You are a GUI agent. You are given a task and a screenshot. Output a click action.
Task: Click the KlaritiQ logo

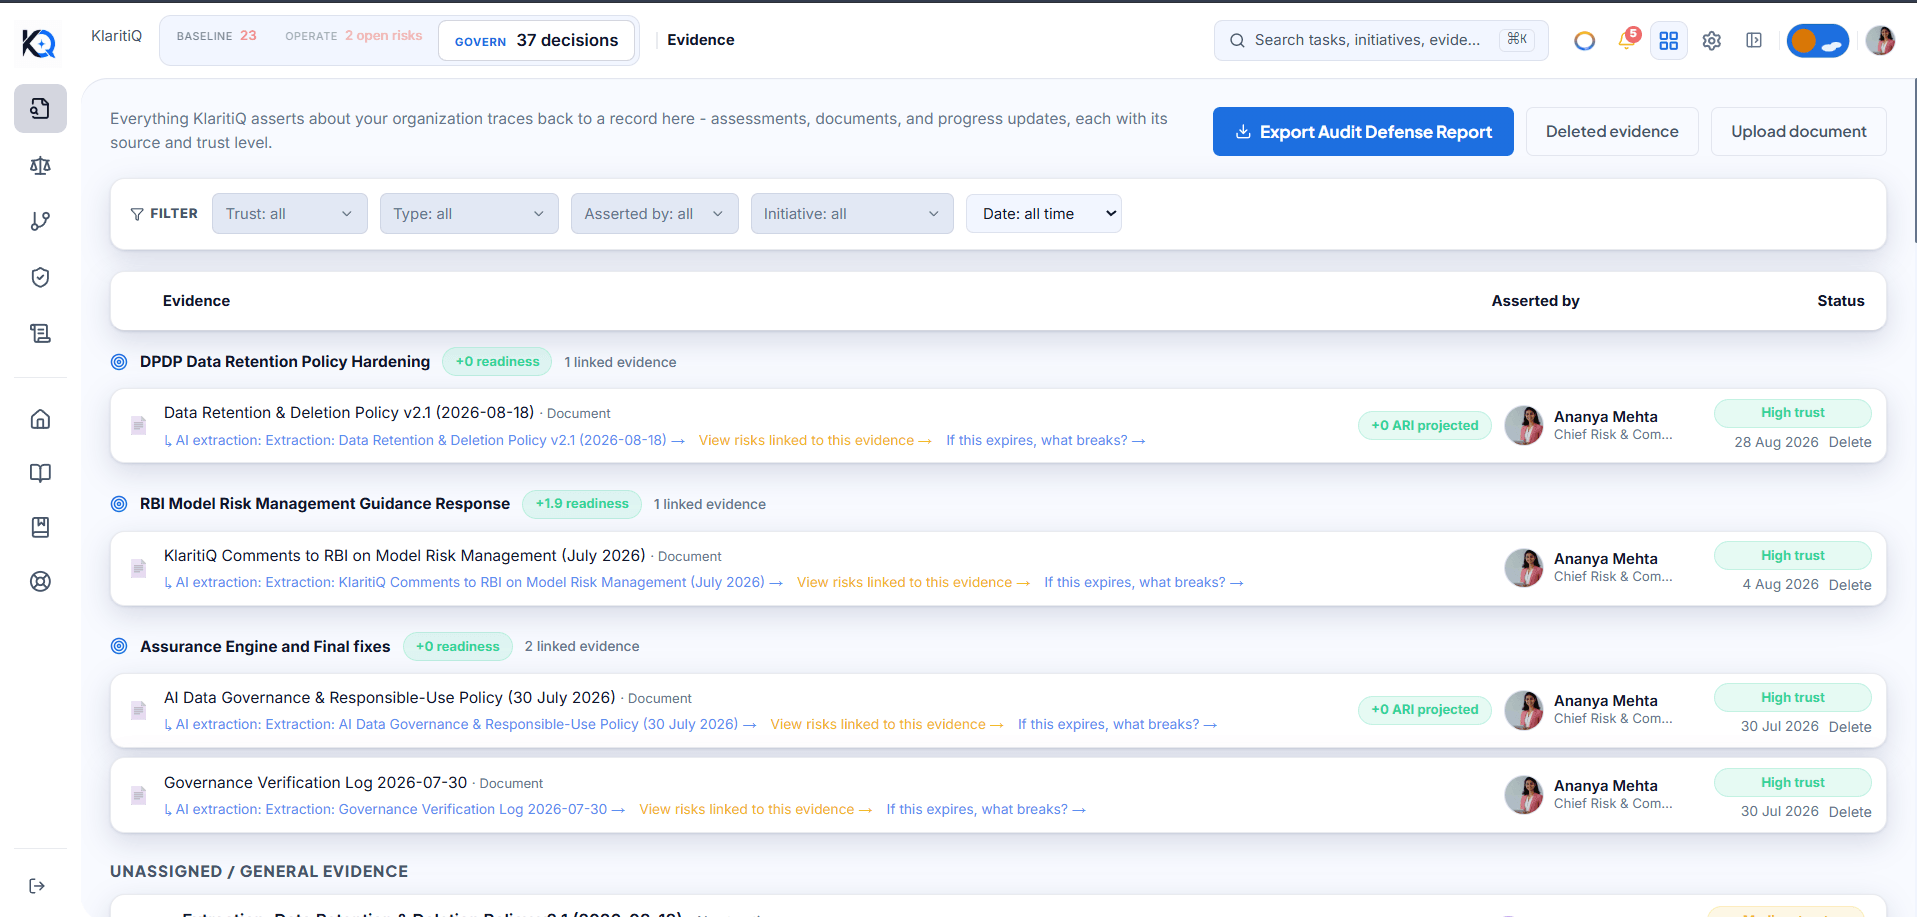39,42
